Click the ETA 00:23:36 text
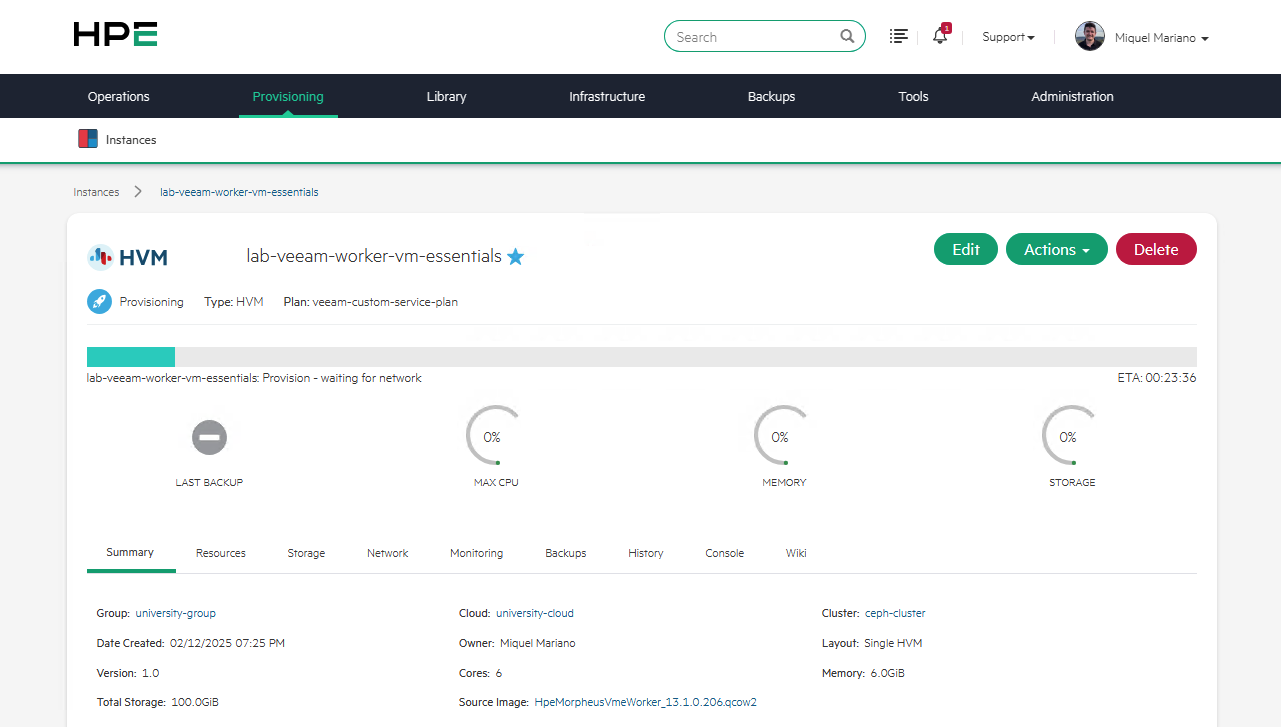The image size is (1281, 727). (1157, 378)
